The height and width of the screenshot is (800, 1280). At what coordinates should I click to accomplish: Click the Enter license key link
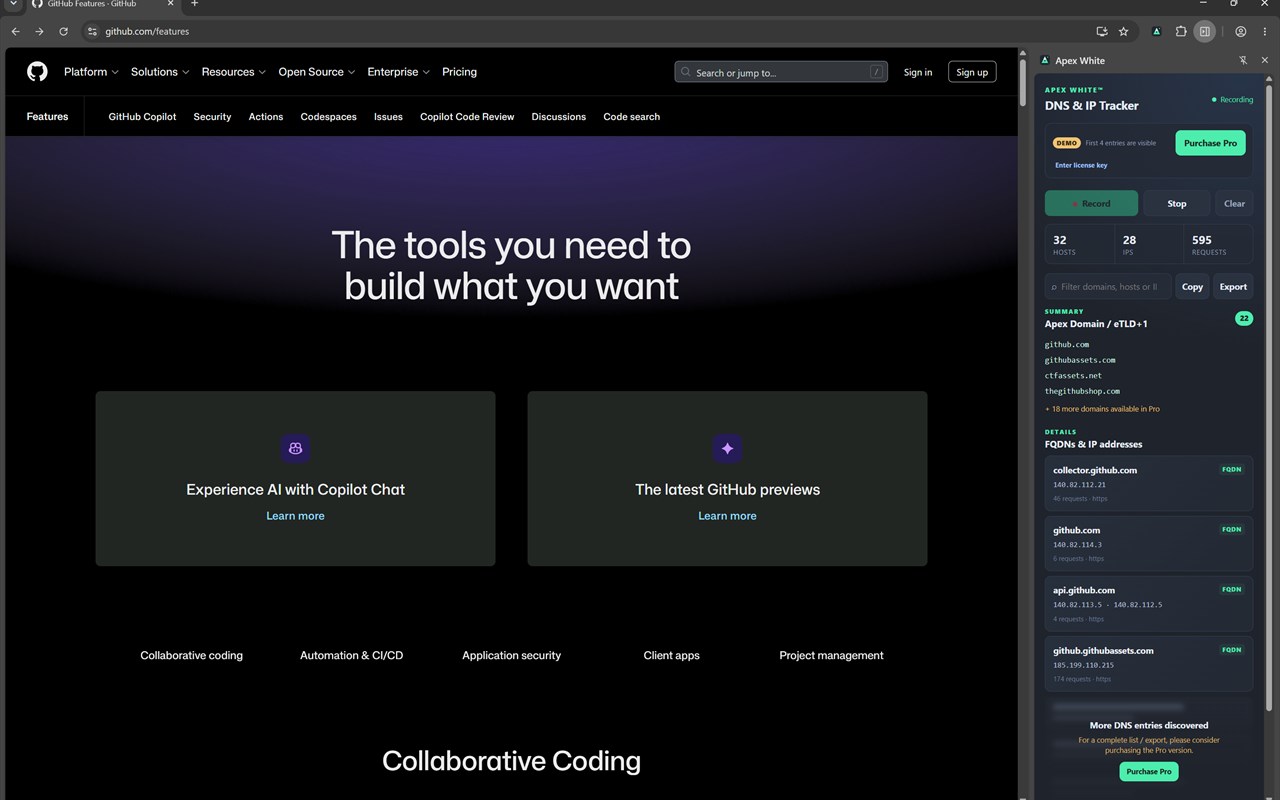point(1081,165)
